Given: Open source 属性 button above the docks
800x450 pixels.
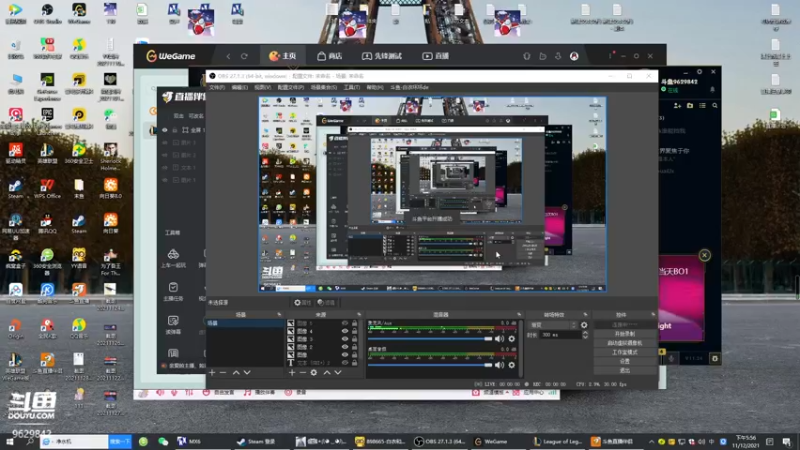Looking at the screenshot, I should pyautogui.click(x=302, y=303).
